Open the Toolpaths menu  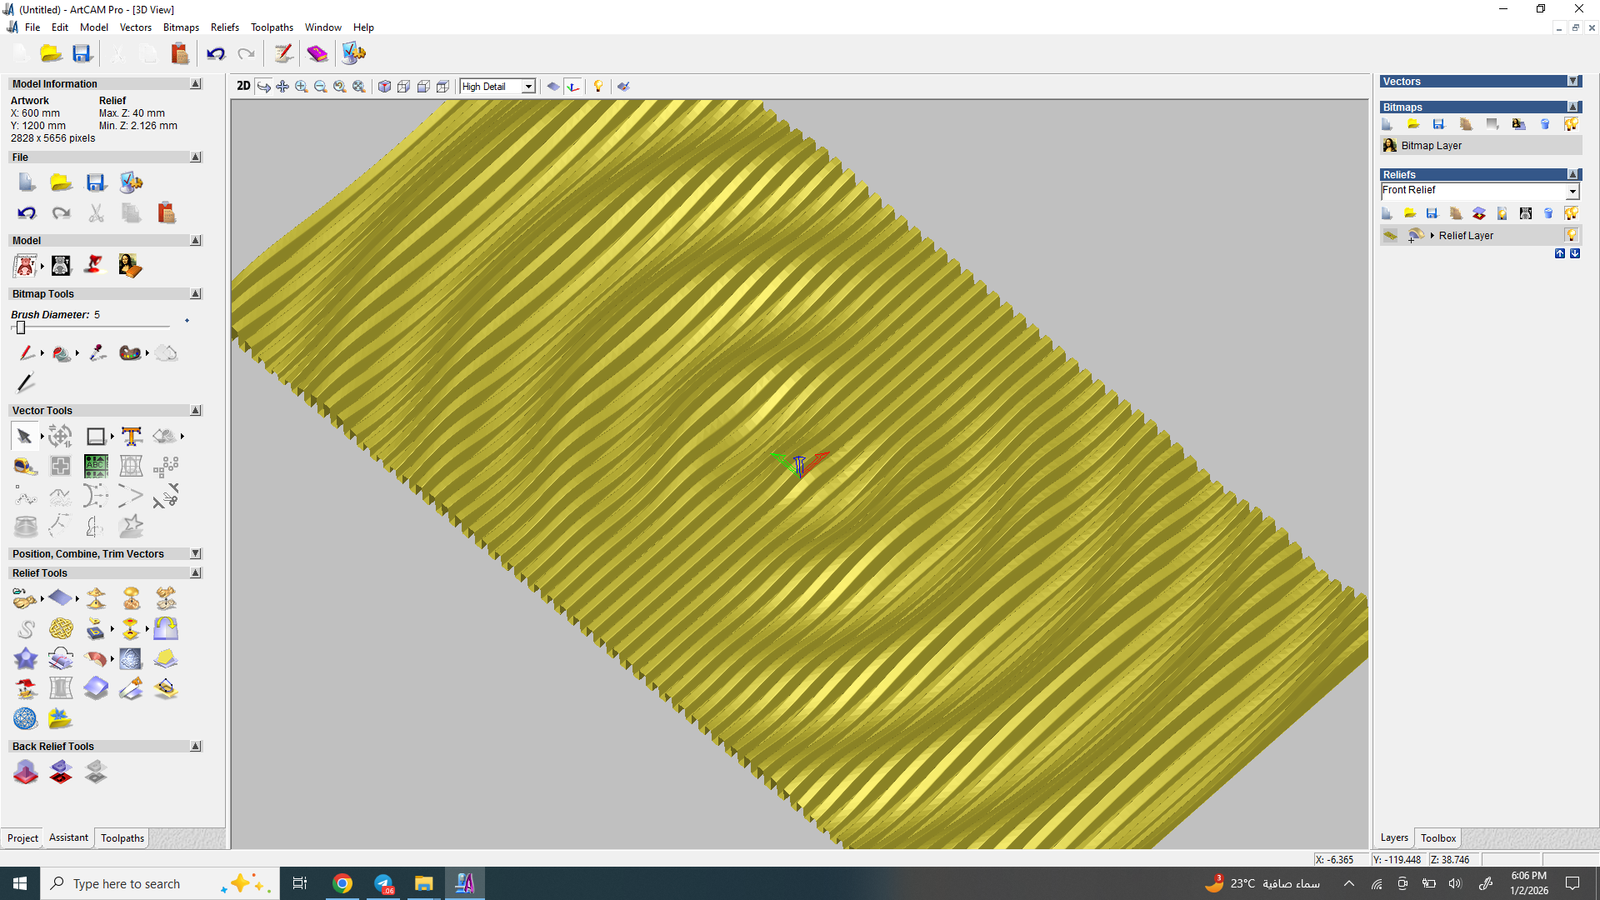(271, 27)
